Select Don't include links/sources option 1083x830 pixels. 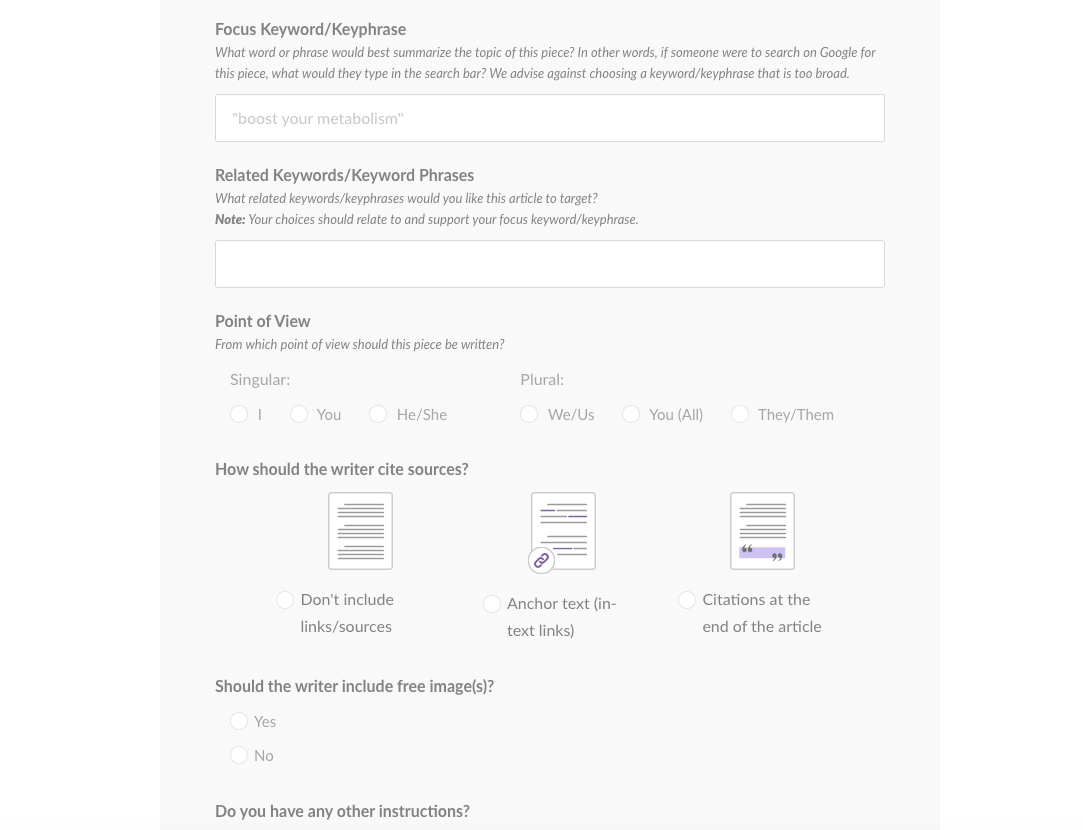point(285,600)
